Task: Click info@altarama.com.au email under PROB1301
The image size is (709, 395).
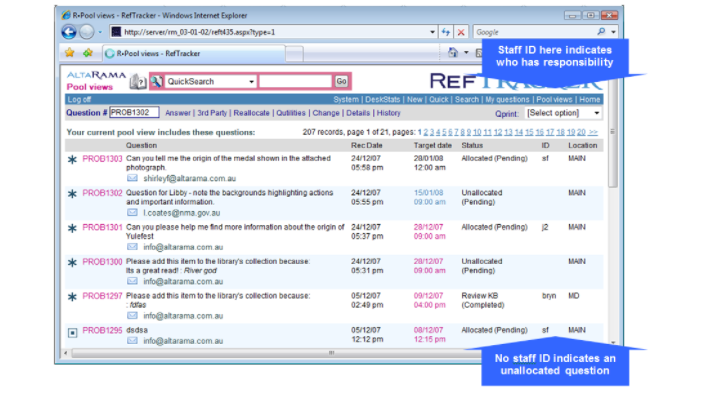Action: pos(183,247)
